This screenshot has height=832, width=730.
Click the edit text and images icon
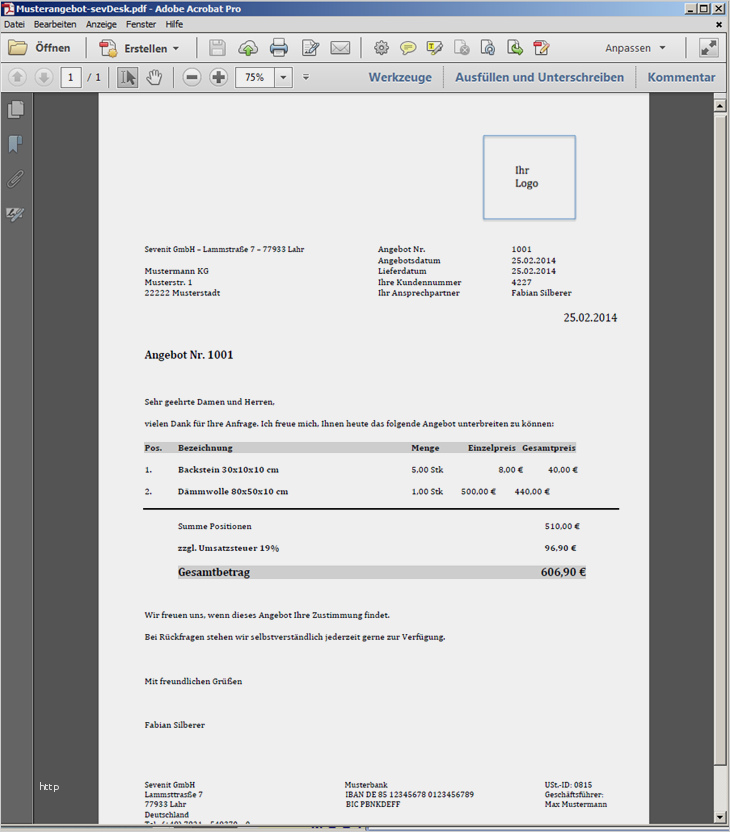[x=310, y=48]
